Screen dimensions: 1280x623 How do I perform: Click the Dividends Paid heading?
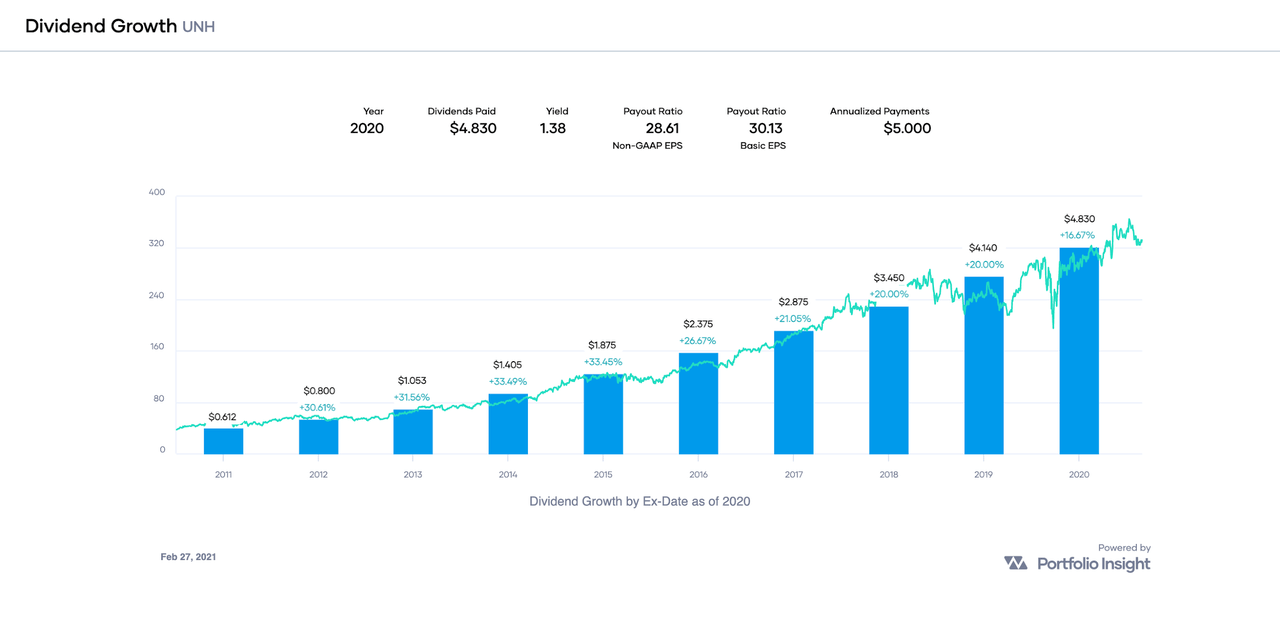coord(462,111)
